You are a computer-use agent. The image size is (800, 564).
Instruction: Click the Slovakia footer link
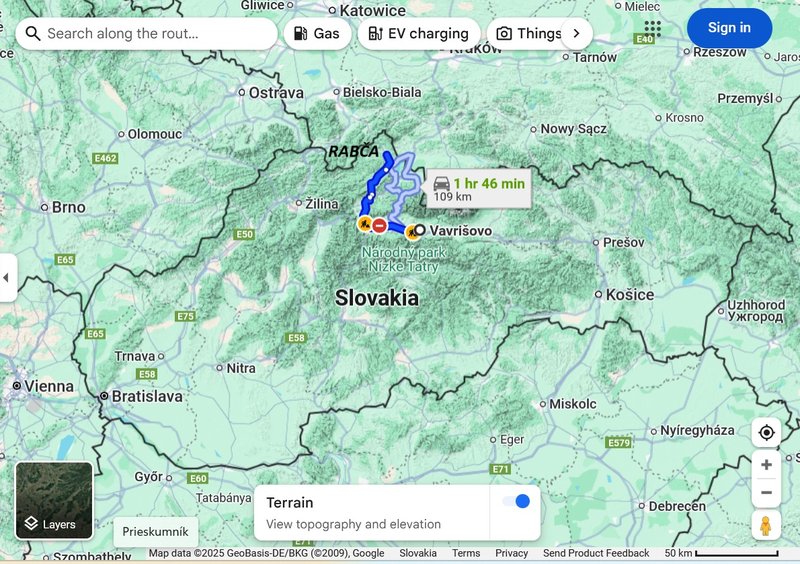(x=418, y=553)
